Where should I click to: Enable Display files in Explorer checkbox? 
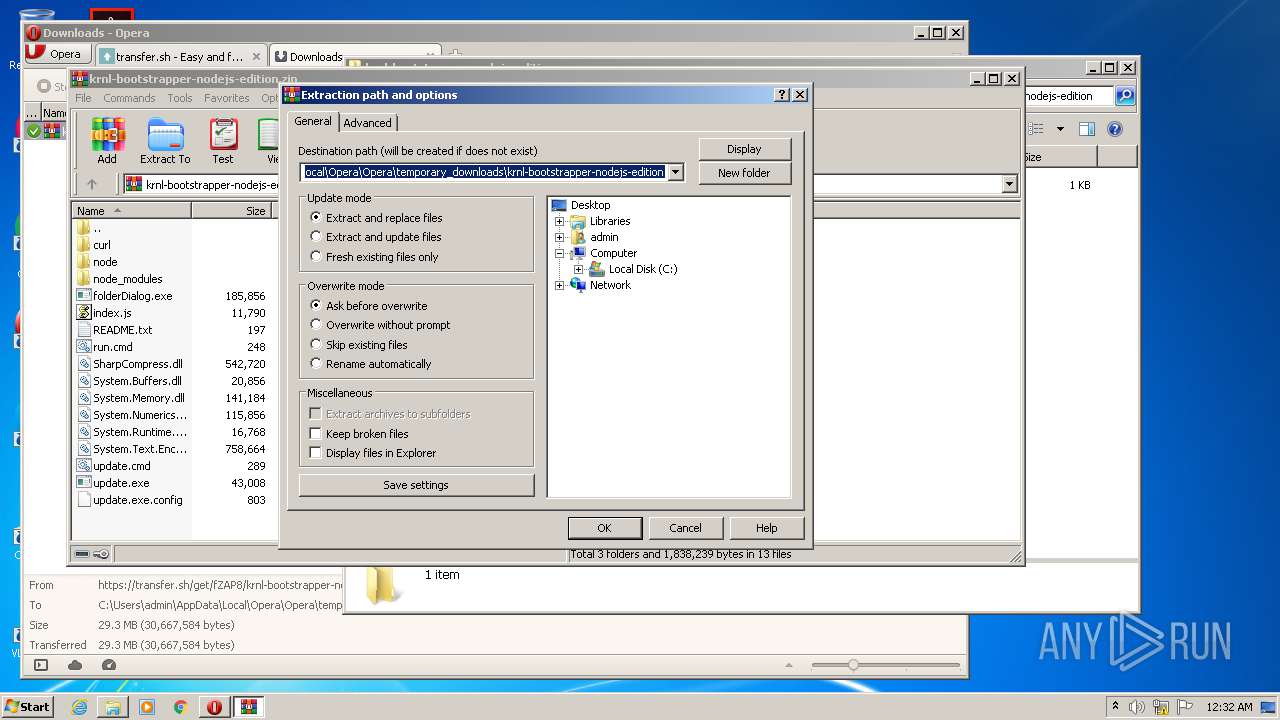click(316, 453)
